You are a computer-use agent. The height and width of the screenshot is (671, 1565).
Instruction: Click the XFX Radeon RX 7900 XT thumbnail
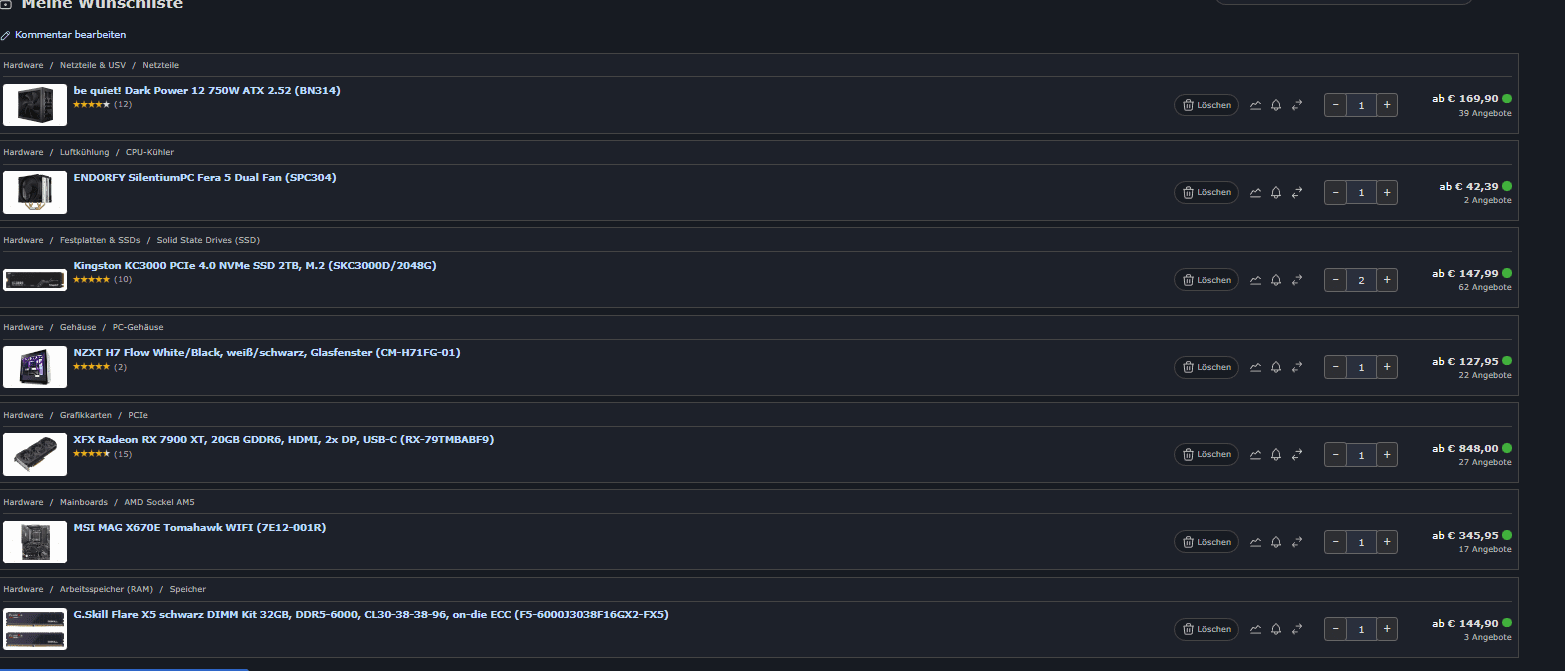point(35,454)
